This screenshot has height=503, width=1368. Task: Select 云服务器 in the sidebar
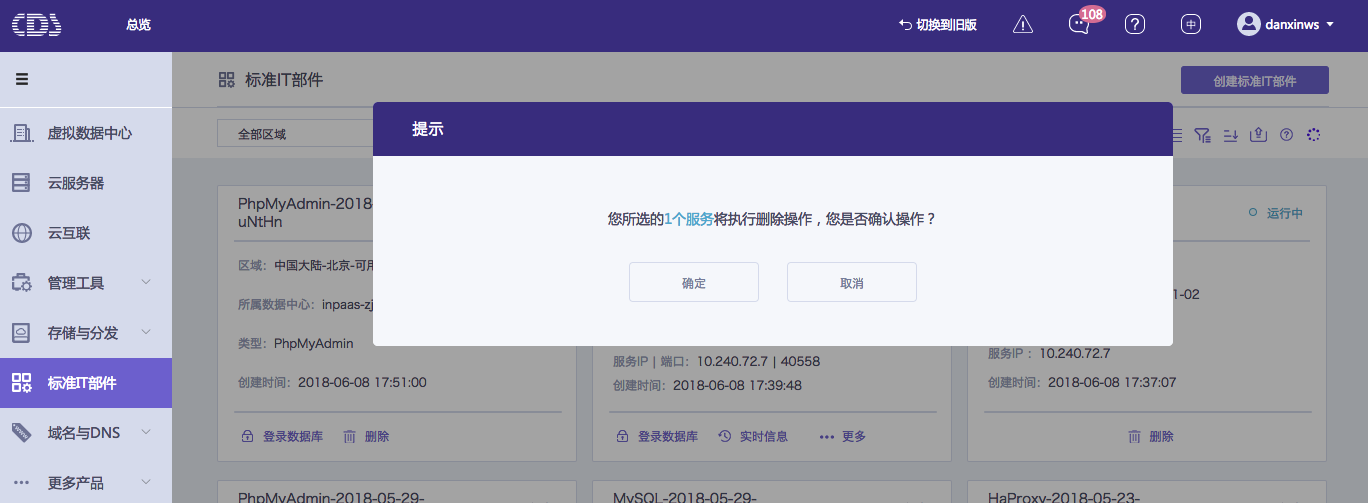coord(76,183)
